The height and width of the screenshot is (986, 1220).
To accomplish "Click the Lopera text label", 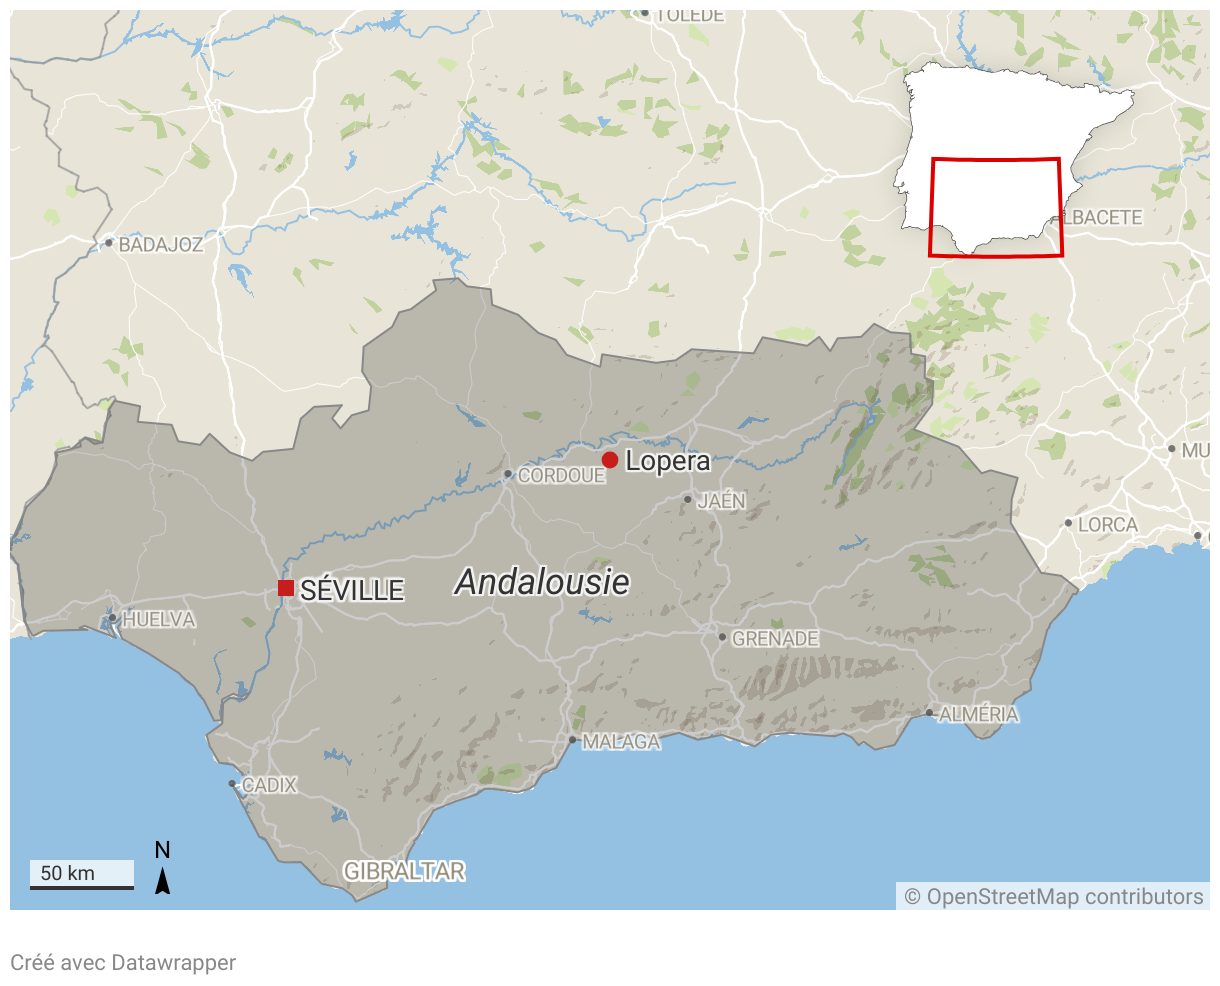I will pyautogui.click(x=668, y=461).
